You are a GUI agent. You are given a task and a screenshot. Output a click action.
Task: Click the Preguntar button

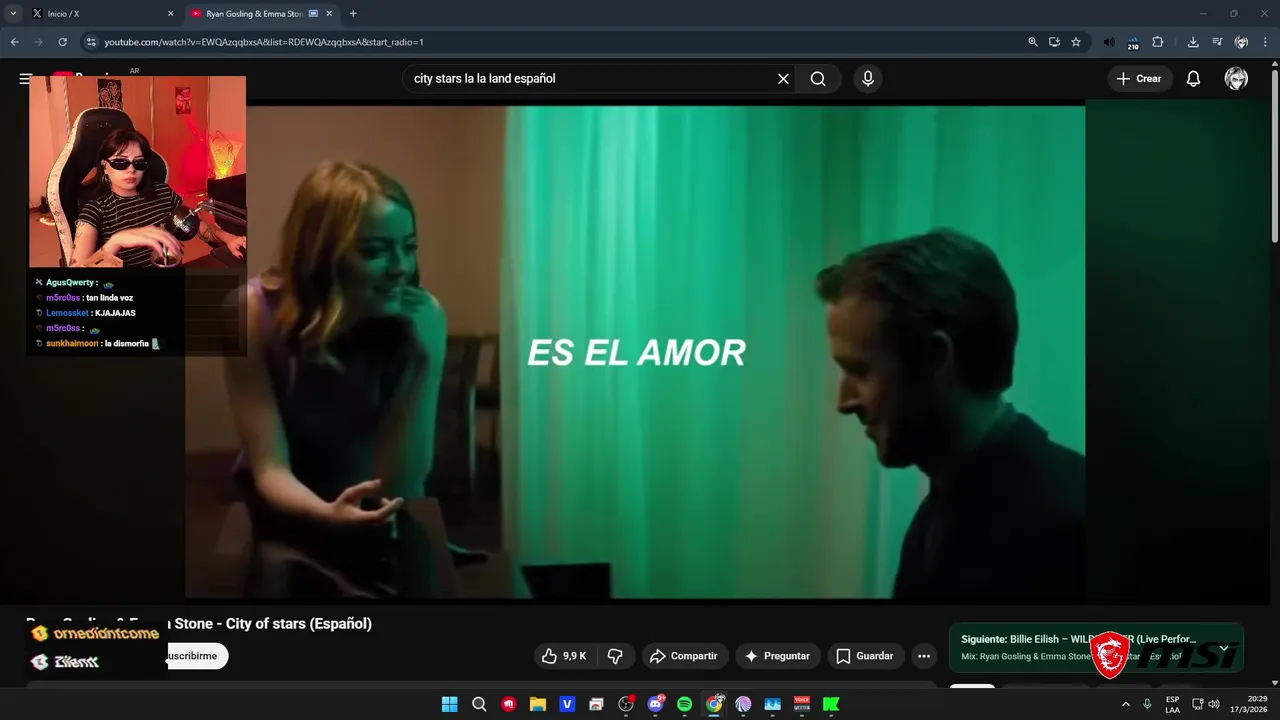pos(778,656)
